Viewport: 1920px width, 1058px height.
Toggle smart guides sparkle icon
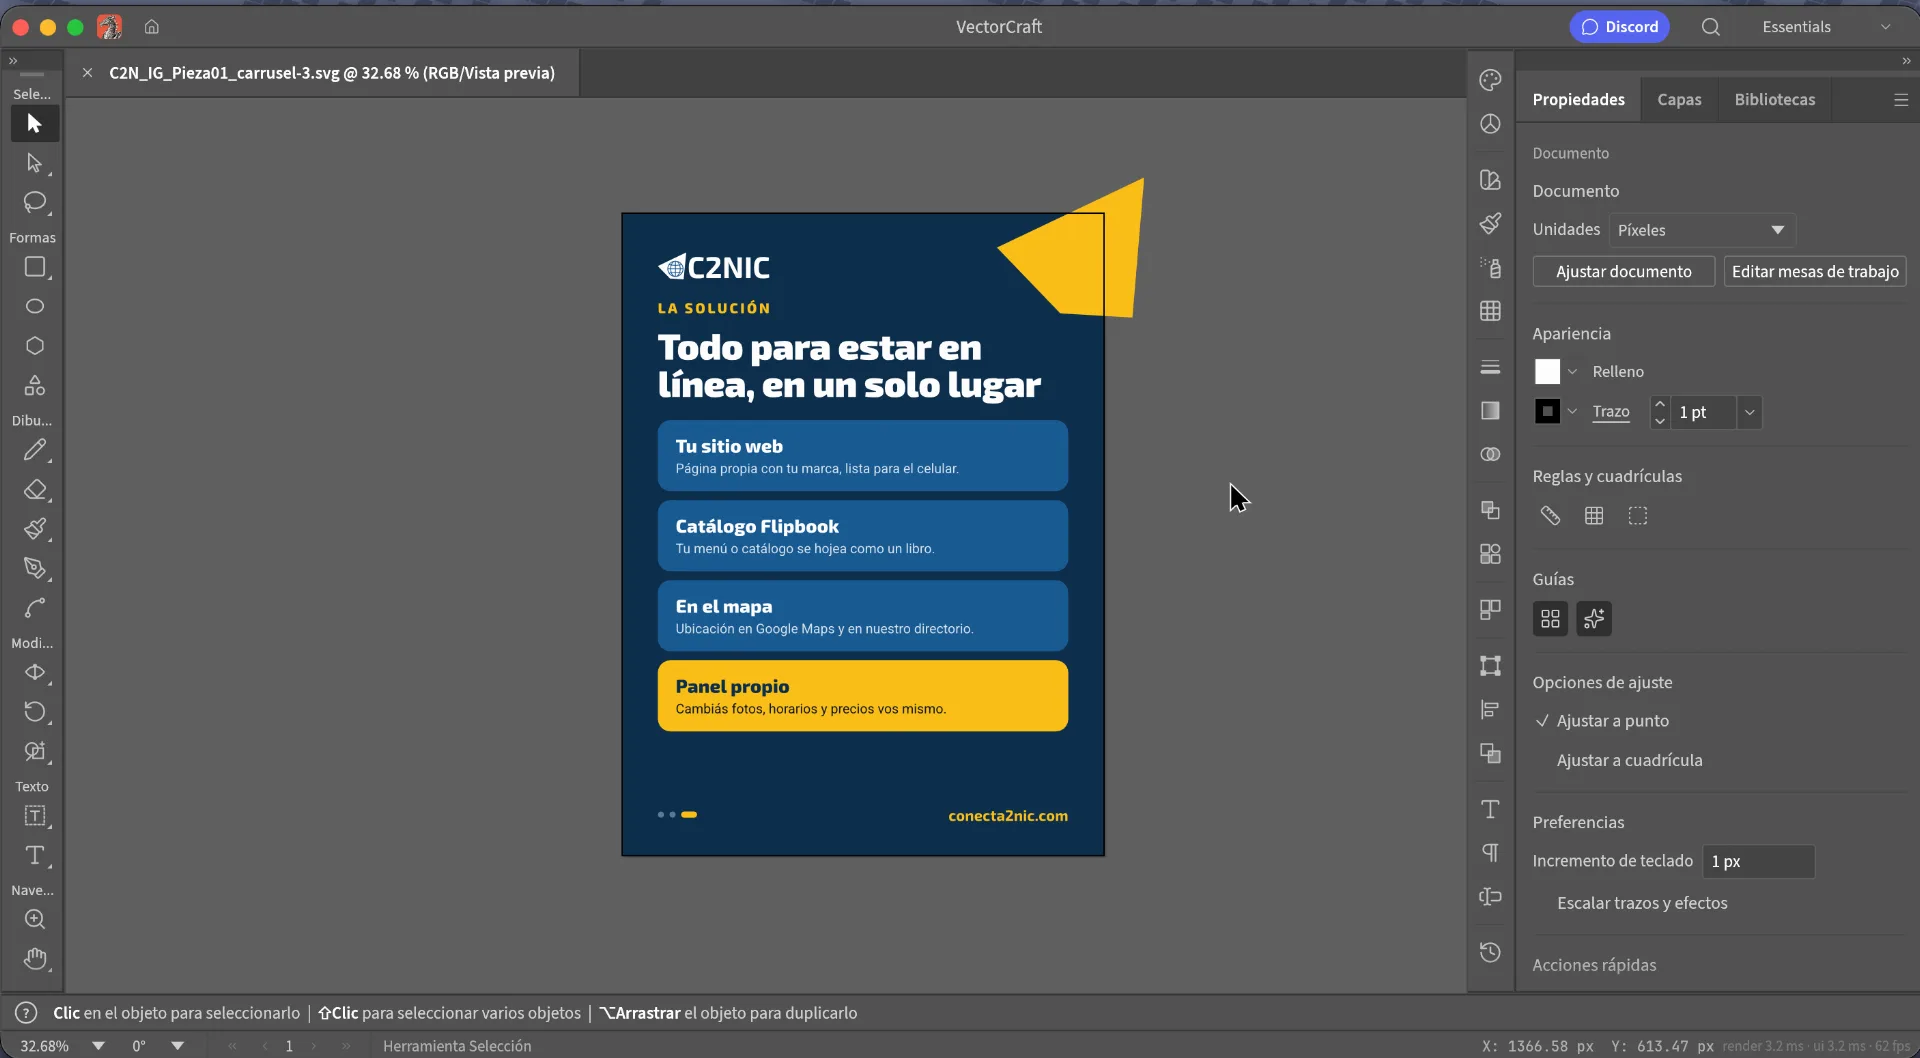(1594, 619)
